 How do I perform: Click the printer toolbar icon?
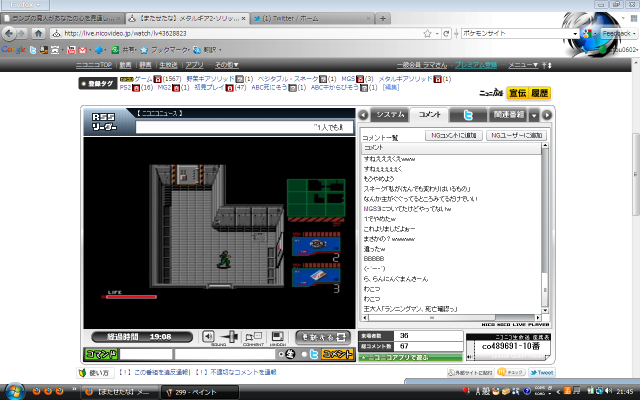pos(55,50)
